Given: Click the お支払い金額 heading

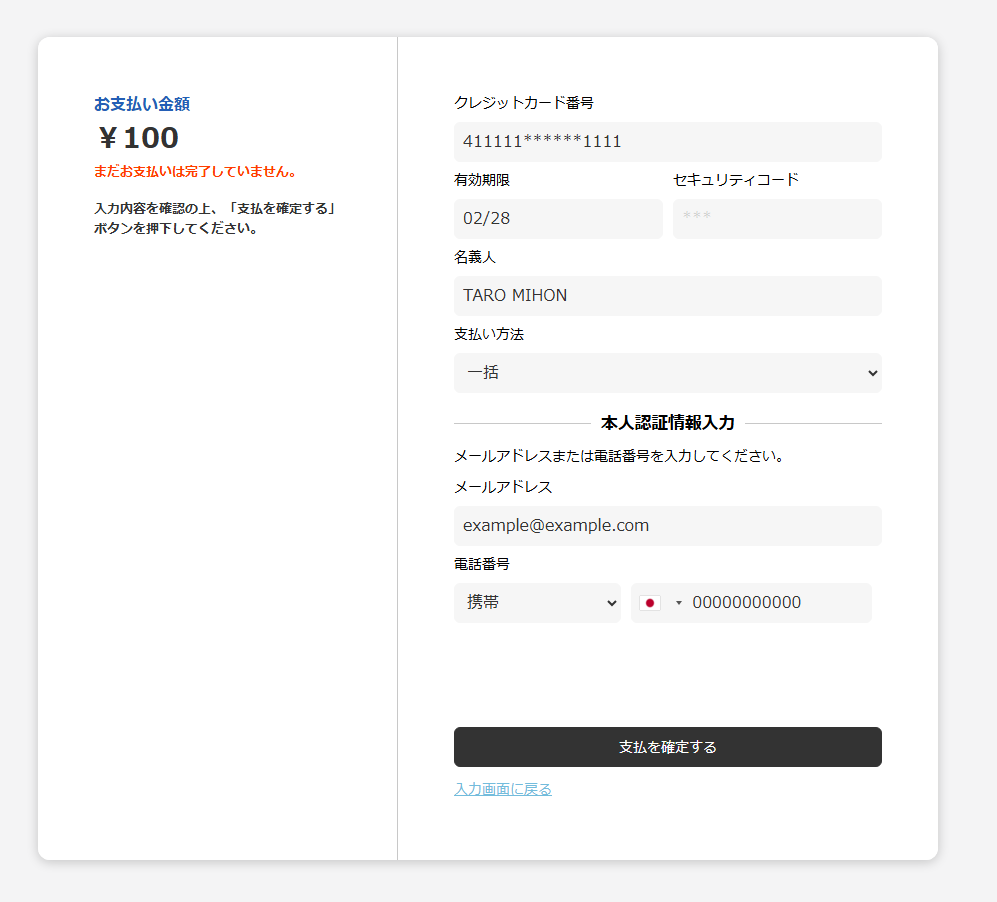Looking at the screenshot, I should click(142, 103).
